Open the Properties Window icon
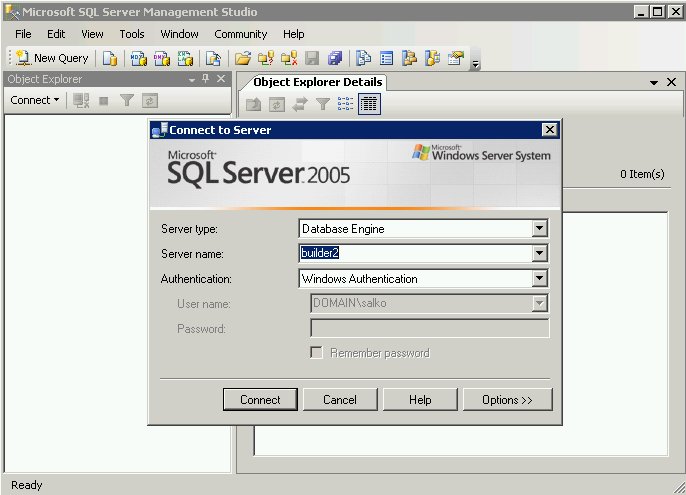Viewport: 686px width, 495px height. pyautogui.click(x=456, y=58)
